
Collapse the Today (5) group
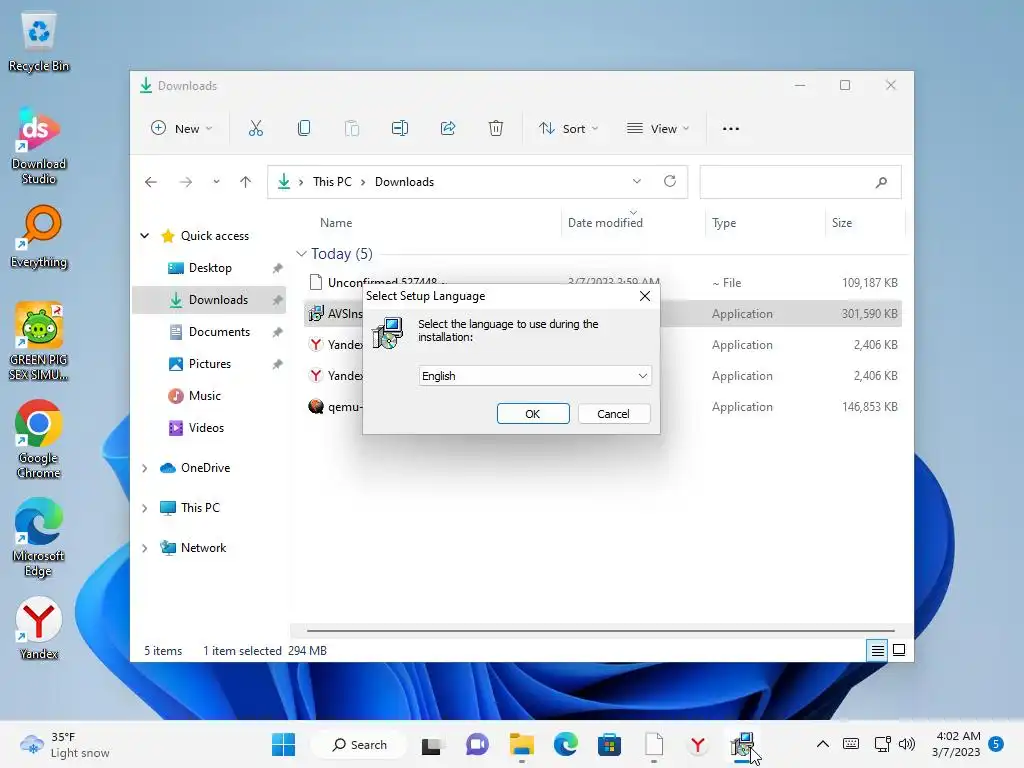301,253
